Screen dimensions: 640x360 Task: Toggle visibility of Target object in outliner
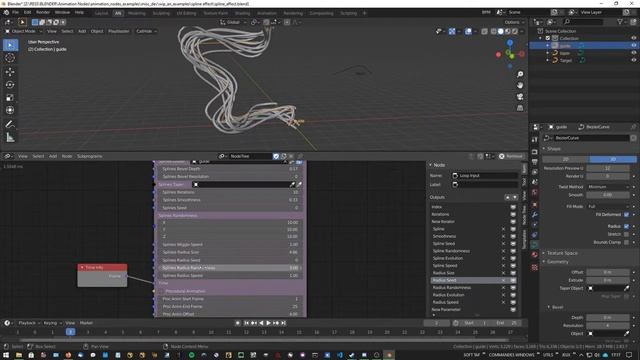coord(634,60)
